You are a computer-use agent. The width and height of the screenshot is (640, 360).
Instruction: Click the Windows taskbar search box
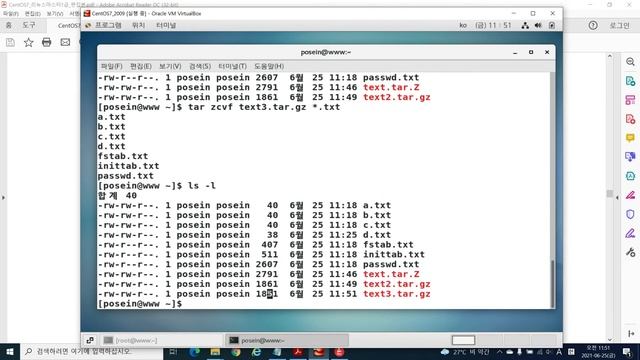[91, 351]
